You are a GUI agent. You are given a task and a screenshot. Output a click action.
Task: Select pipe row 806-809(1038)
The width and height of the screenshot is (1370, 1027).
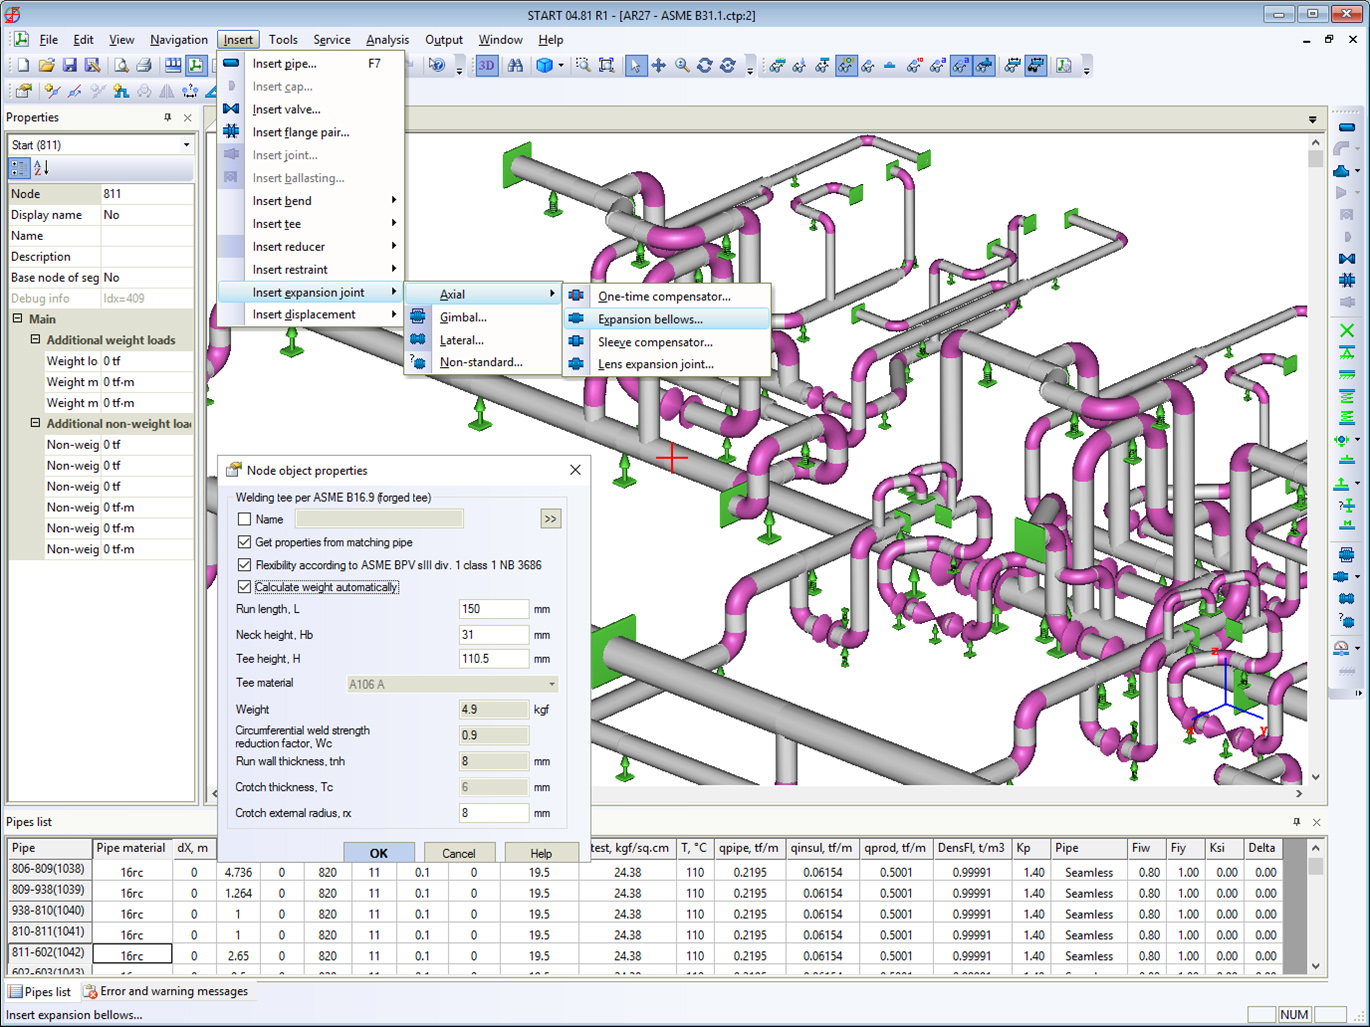pos(48,870)
